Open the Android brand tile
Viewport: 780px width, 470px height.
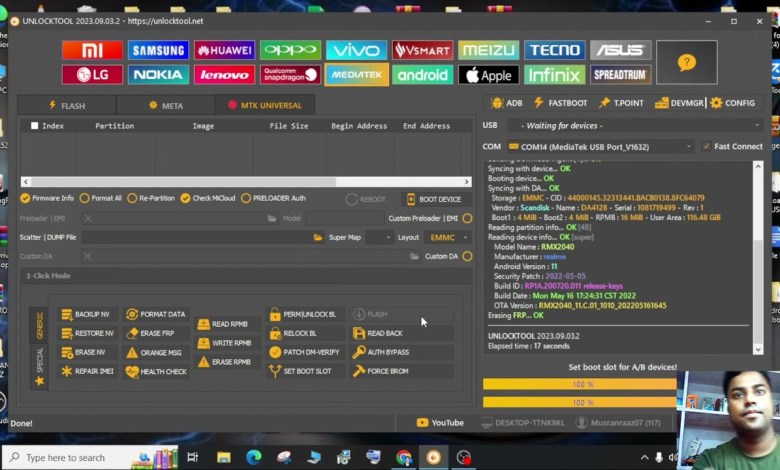tap(422, 75)
